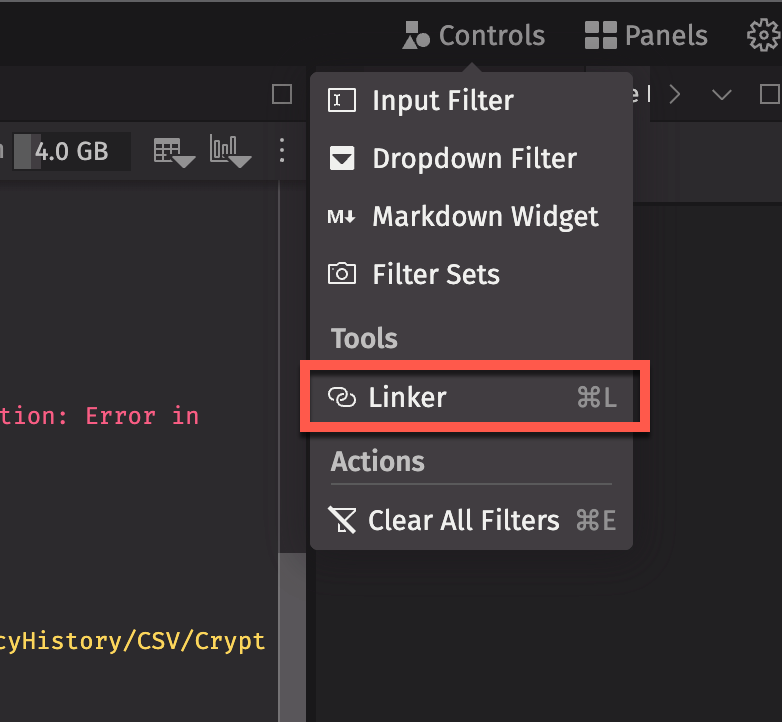Insert a Markdown Widget
782x722 pixels.
(485, 217)
